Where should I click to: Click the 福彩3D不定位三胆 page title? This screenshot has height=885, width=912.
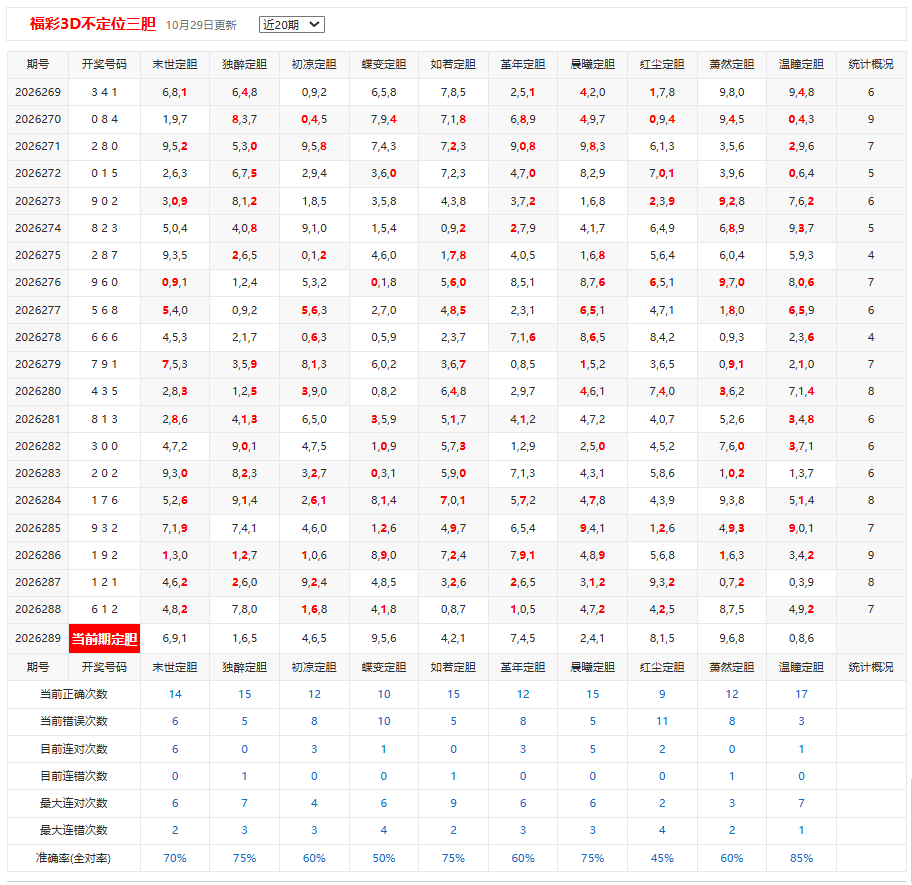coord(92,24)
